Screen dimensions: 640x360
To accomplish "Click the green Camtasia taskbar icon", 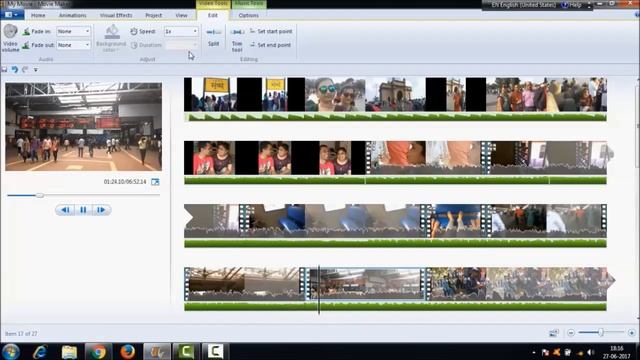I will pos(186,351).
